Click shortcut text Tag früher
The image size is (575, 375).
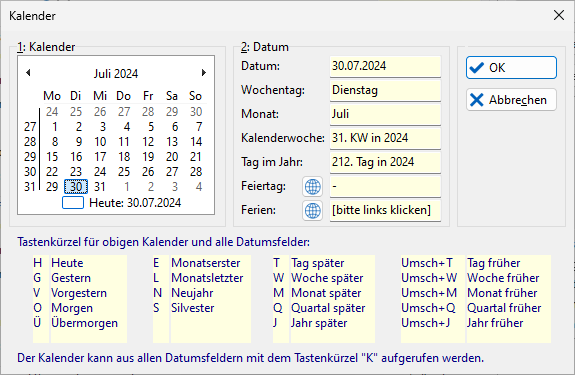(x=494, y=263)
